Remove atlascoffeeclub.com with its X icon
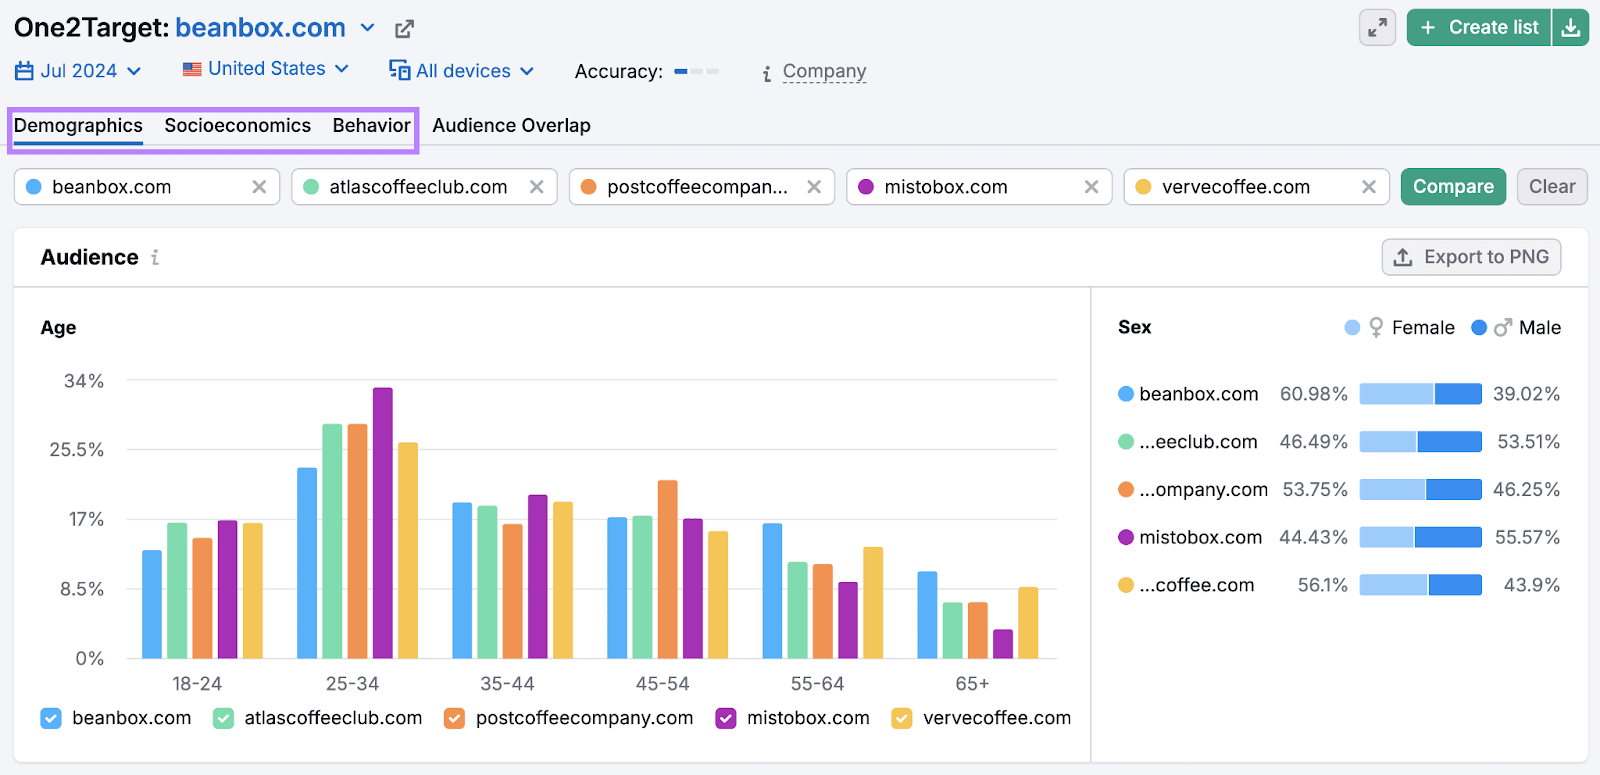 [537, 187]
